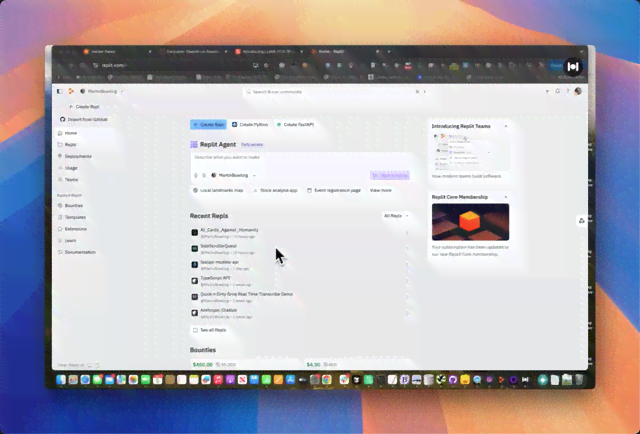The image size is (640, 434).
Task: Open Documentation in the sidebar
Action: 77,252
